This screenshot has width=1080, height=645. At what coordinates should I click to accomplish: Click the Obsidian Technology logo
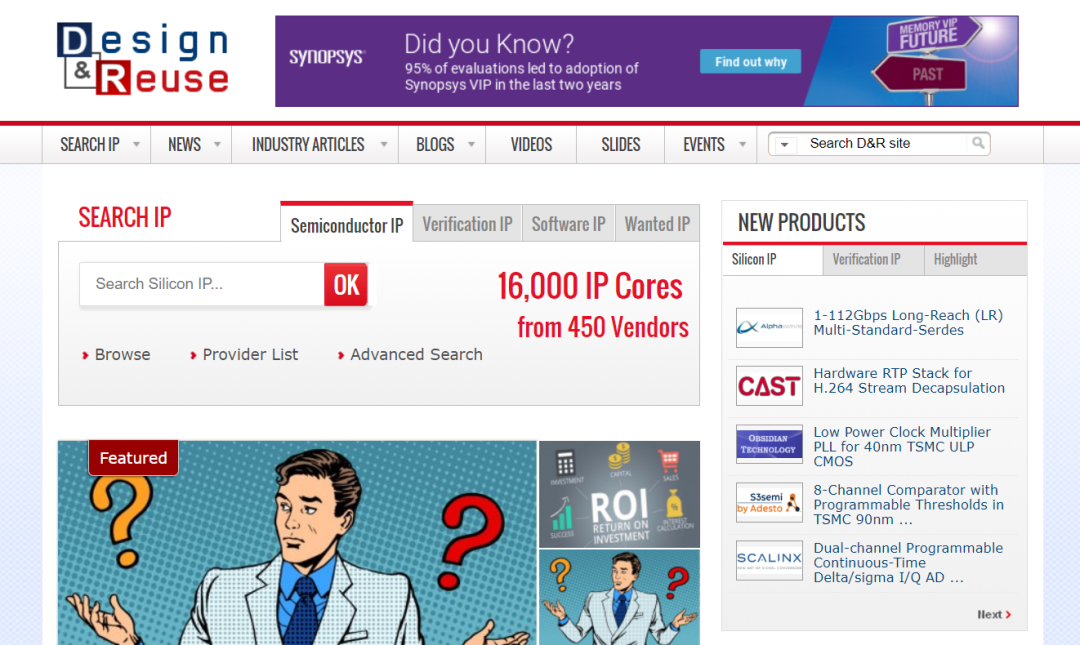[x=769, y=444]
